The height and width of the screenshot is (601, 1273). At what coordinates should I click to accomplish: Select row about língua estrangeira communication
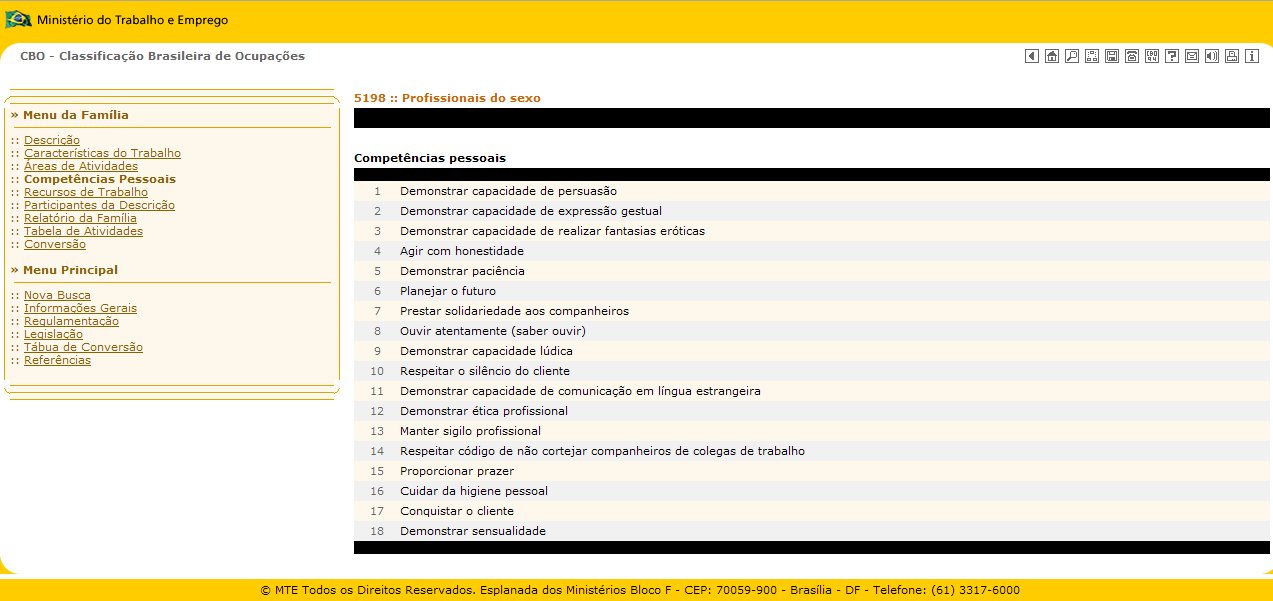click(x=813, y=391)
